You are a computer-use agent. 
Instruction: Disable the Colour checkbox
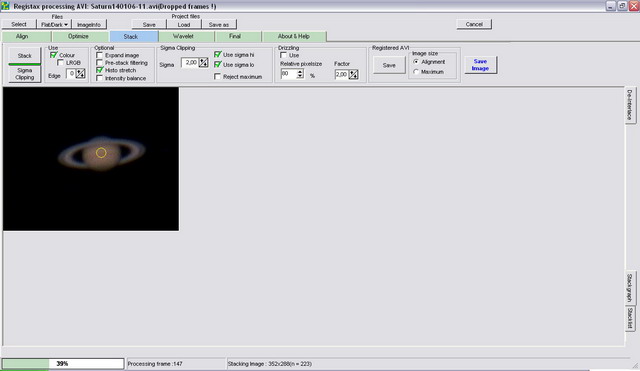click(x=53, y=55)
